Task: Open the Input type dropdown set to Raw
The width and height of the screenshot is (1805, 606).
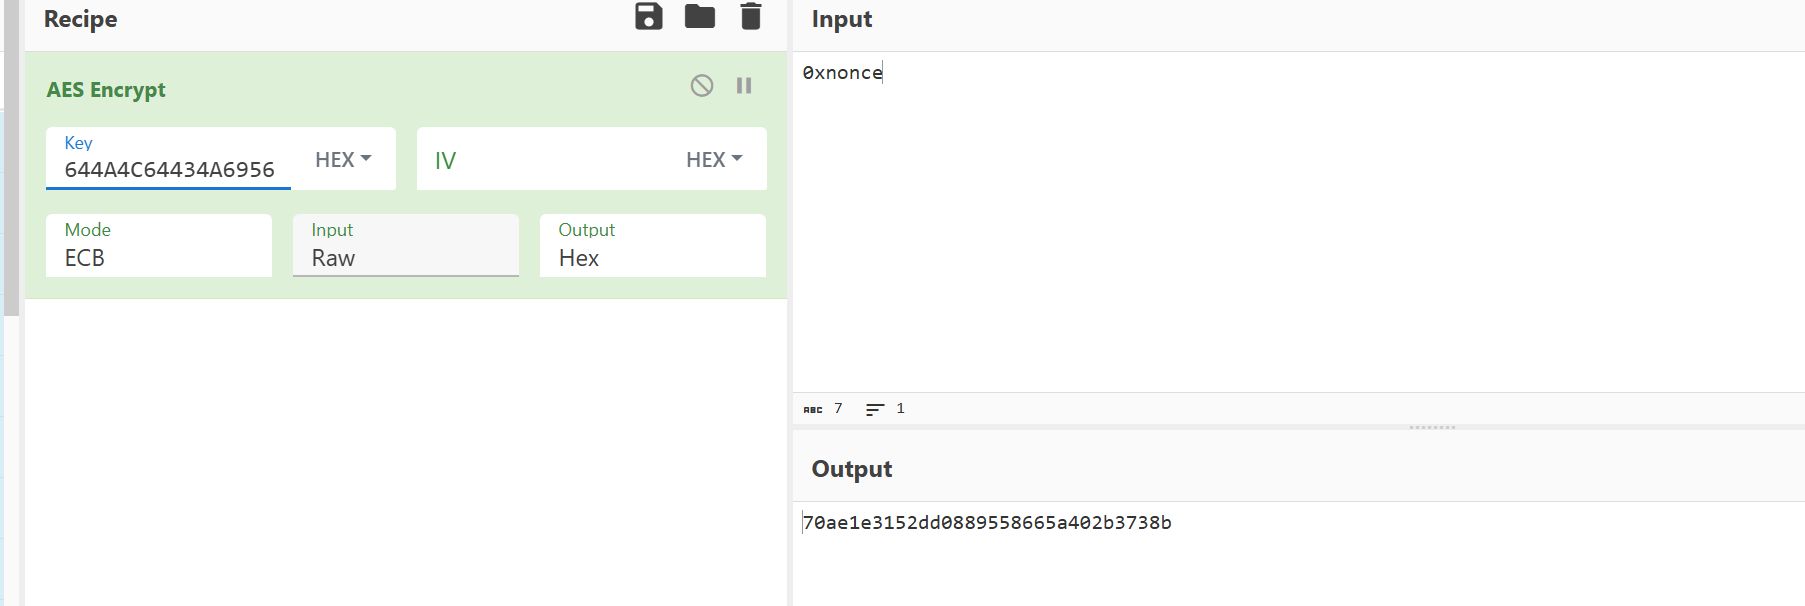Action: [405, 257]
